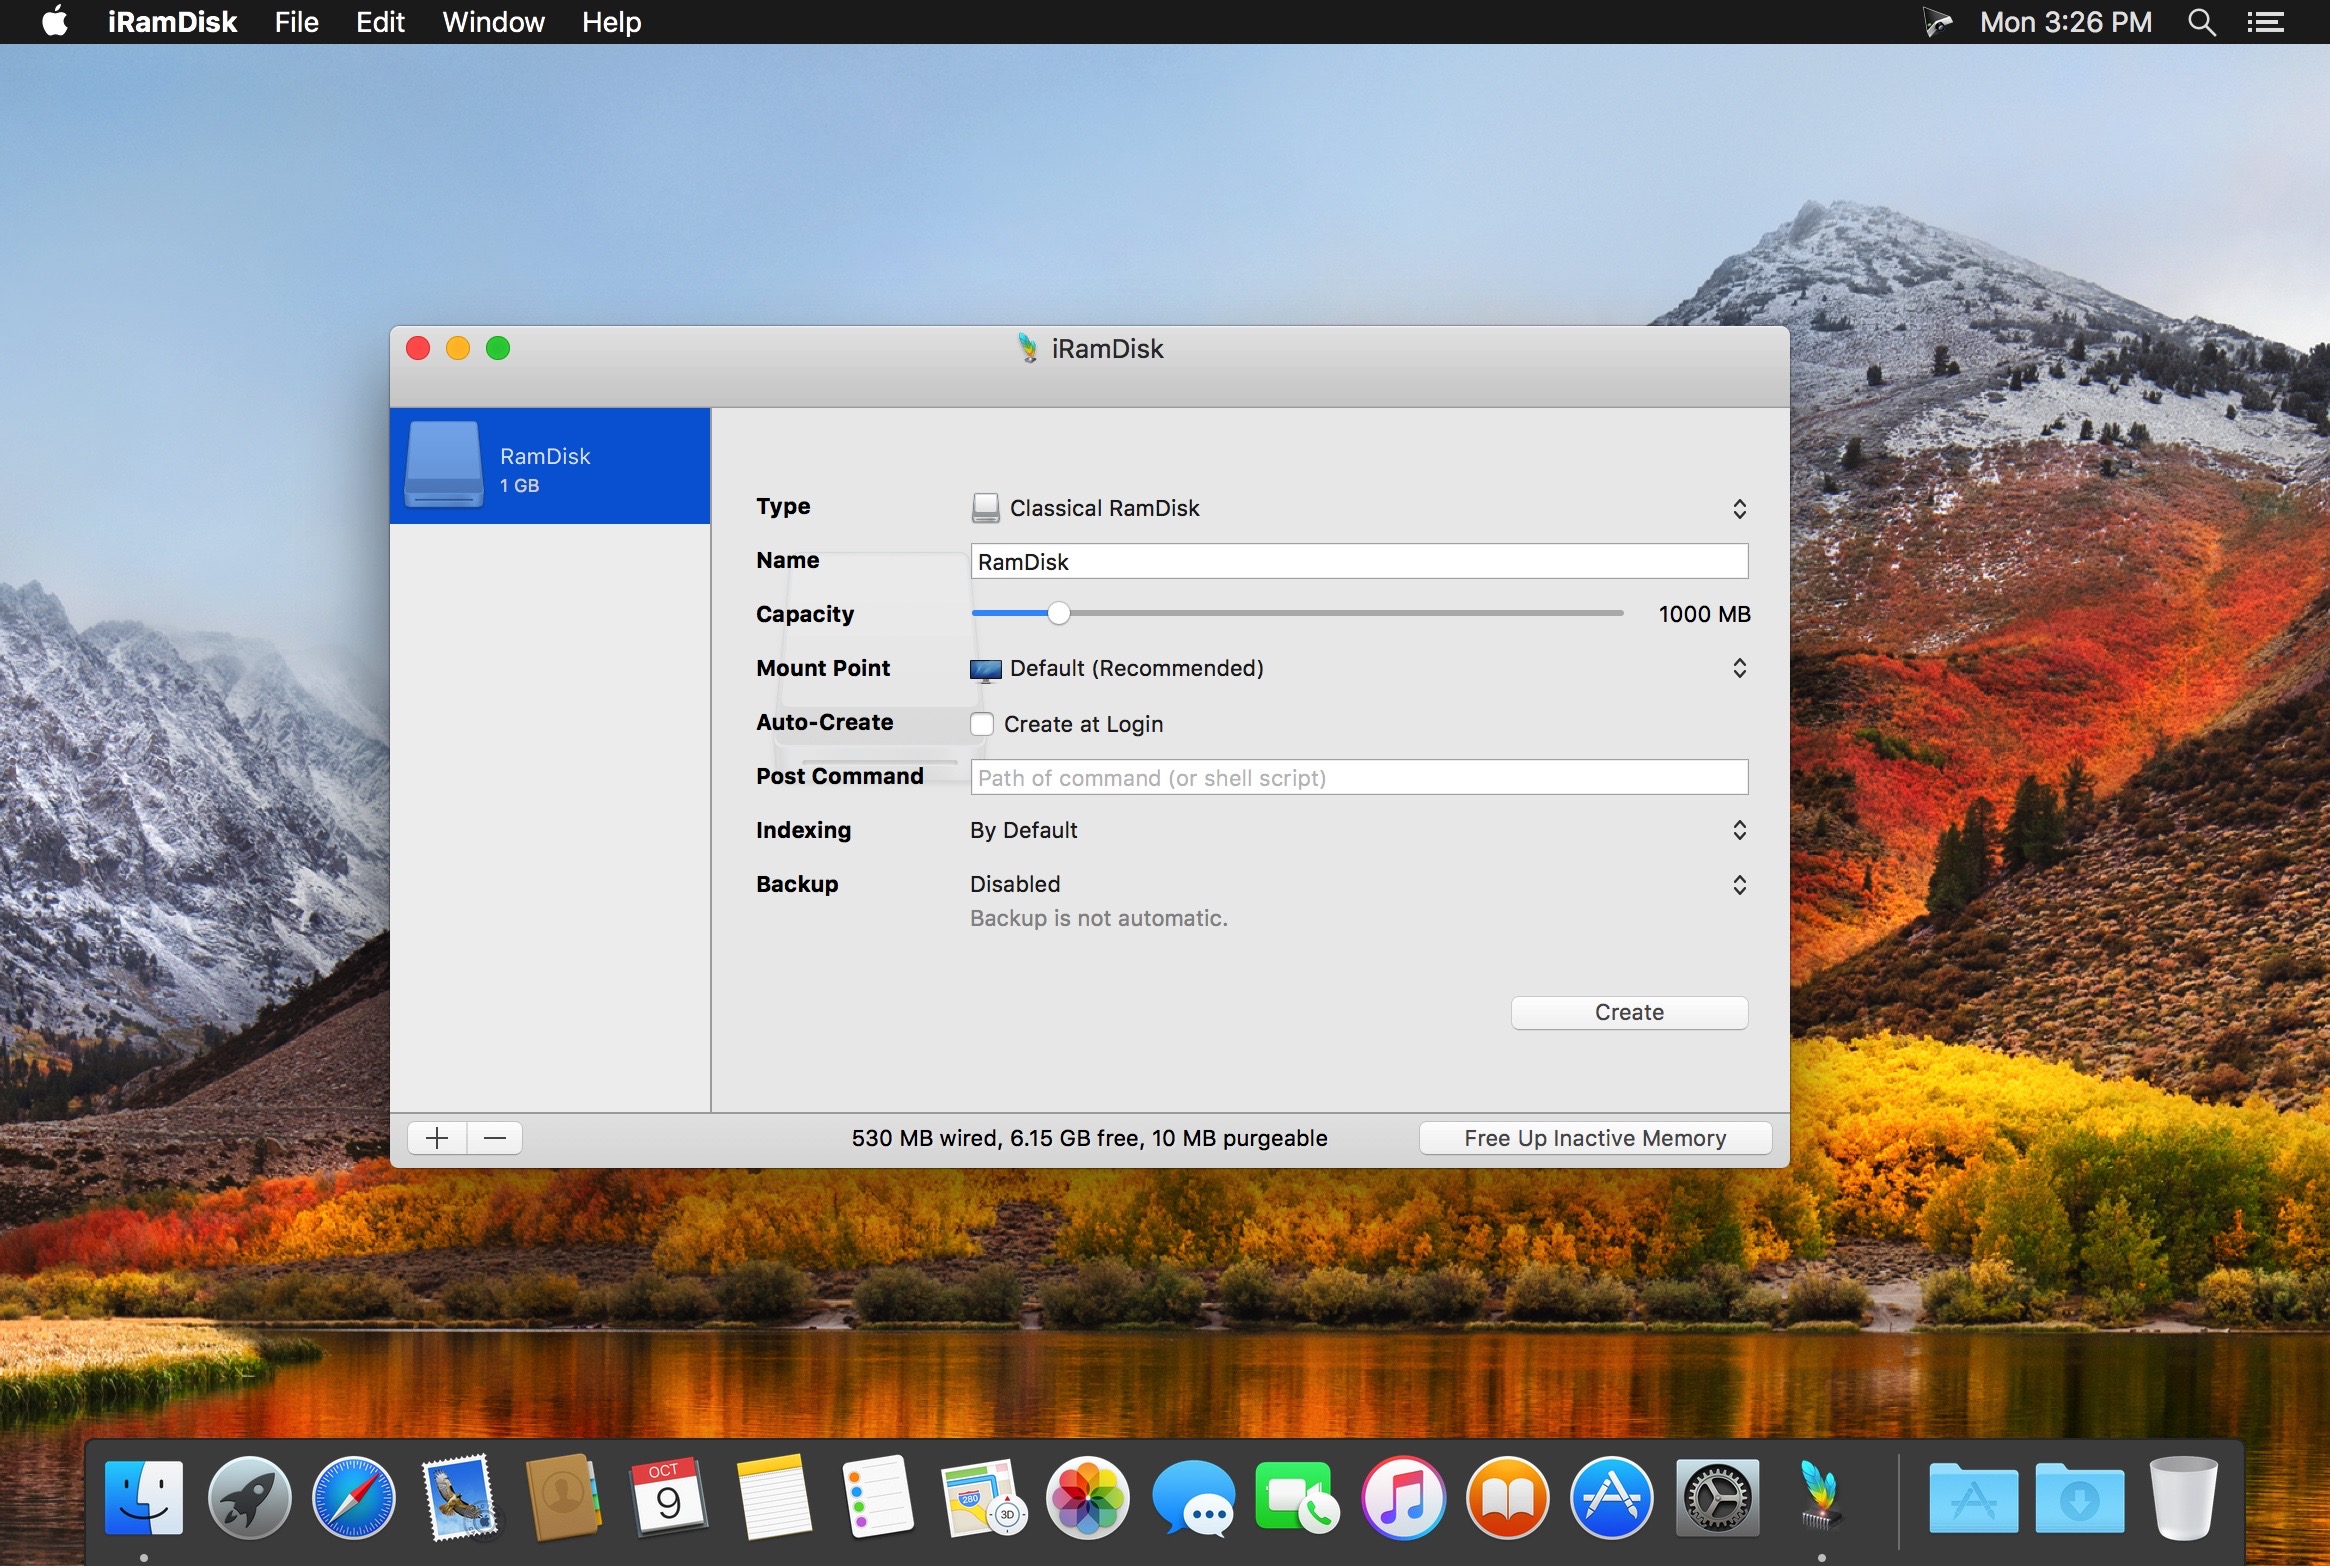This screenshot has height=1566, width=2330.
Task: Open Messages from the Dock
Action: coord(1193,1497)
